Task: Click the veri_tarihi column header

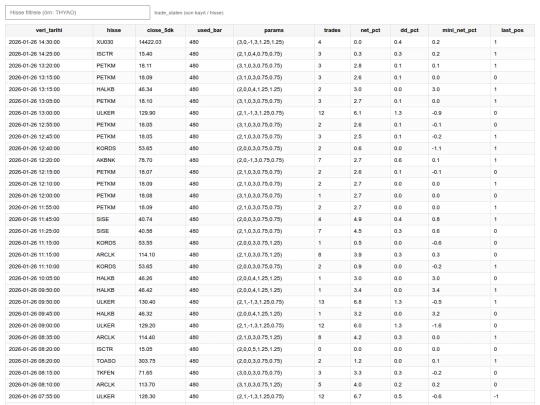Action: pos(49,30)
